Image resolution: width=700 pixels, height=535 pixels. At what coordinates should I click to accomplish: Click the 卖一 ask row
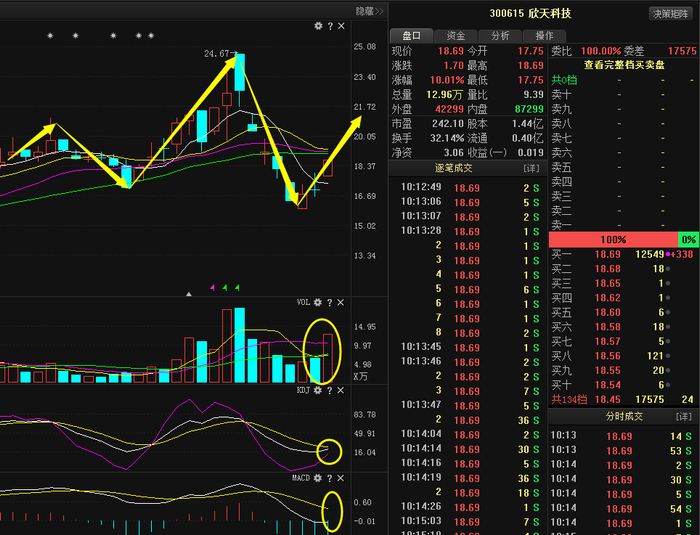point(622,225)
